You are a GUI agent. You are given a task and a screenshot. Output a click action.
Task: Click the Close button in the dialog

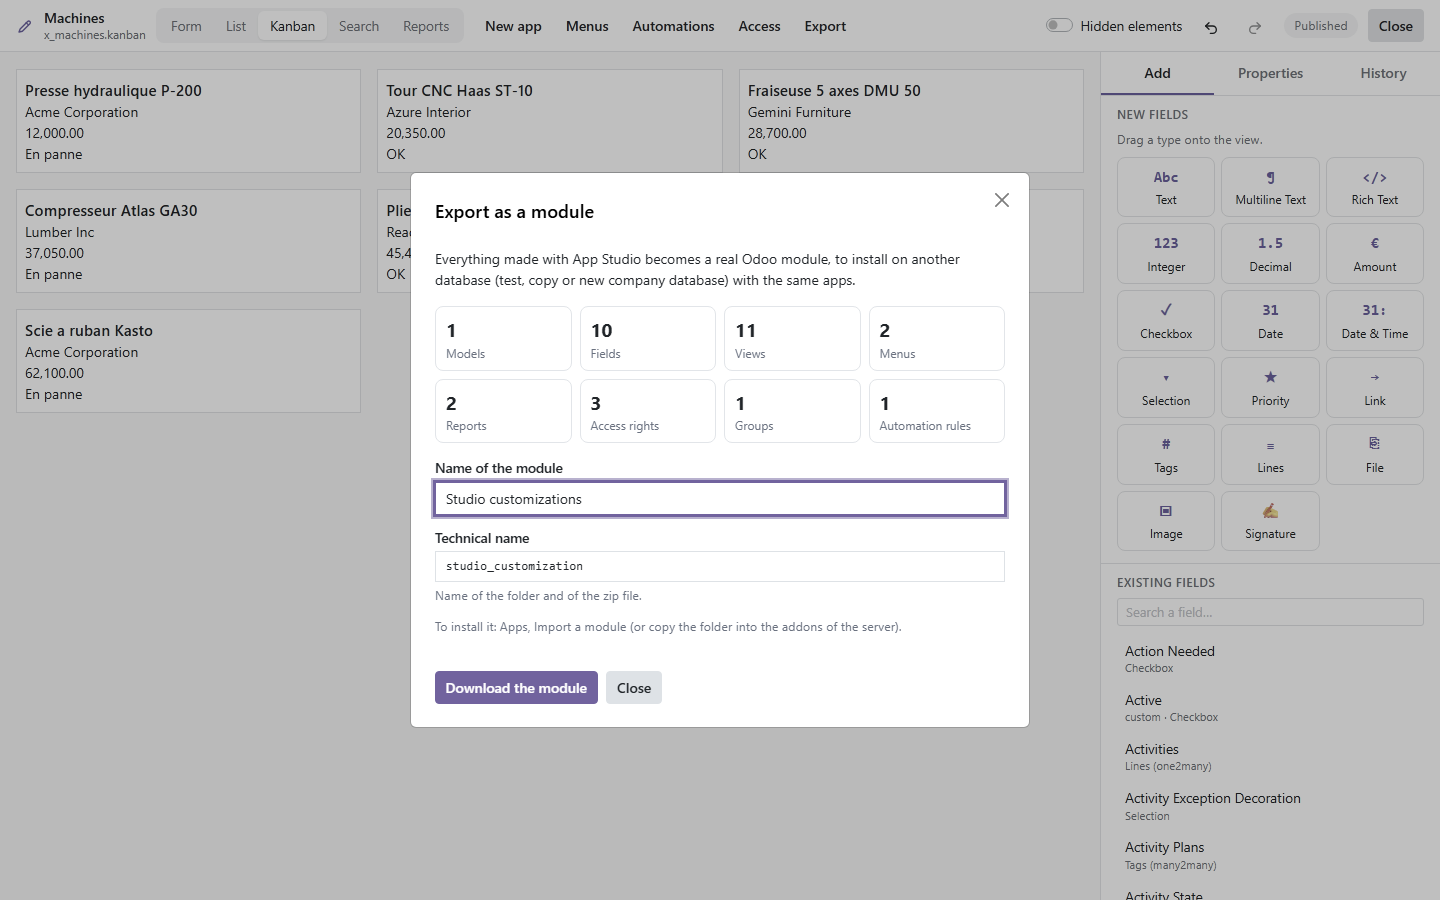(x=634, y=688)
